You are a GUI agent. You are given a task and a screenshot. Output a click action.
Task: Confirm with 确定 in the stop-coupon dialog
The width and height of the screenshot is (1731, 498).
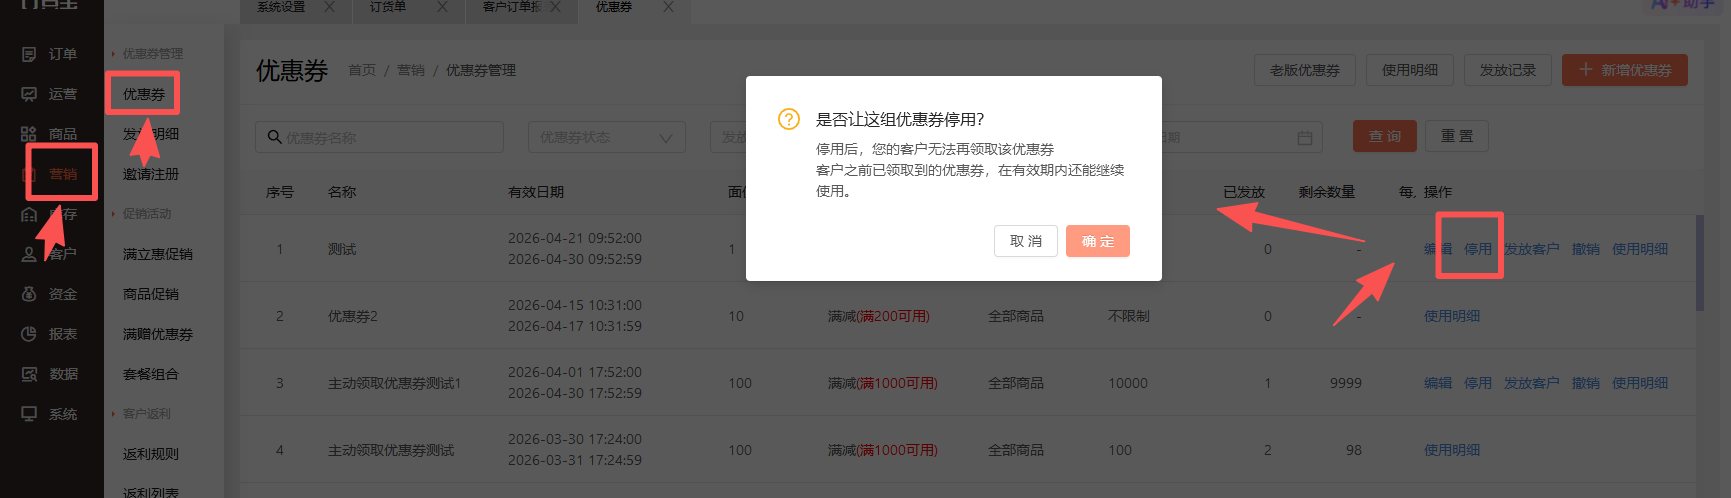coord(1098,241)
